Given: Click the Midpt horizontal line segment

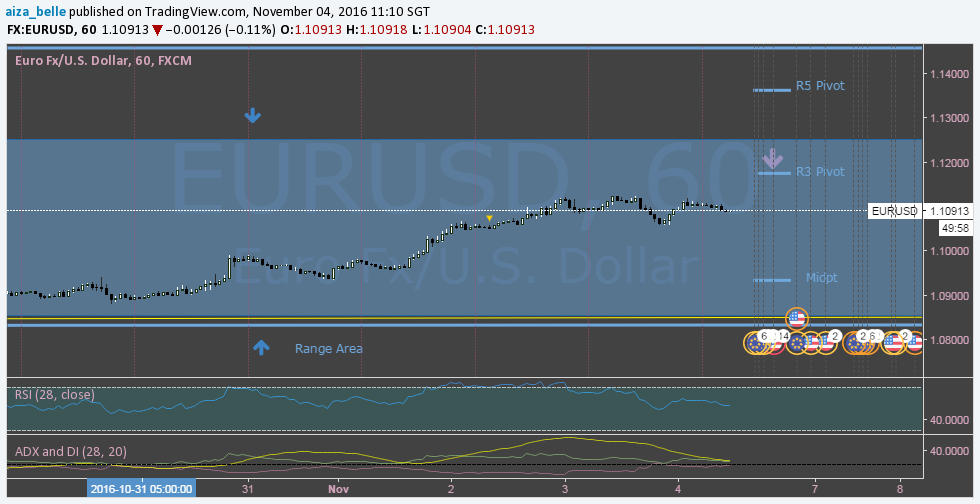Looking at the screenshot, I should click(772, 280).
